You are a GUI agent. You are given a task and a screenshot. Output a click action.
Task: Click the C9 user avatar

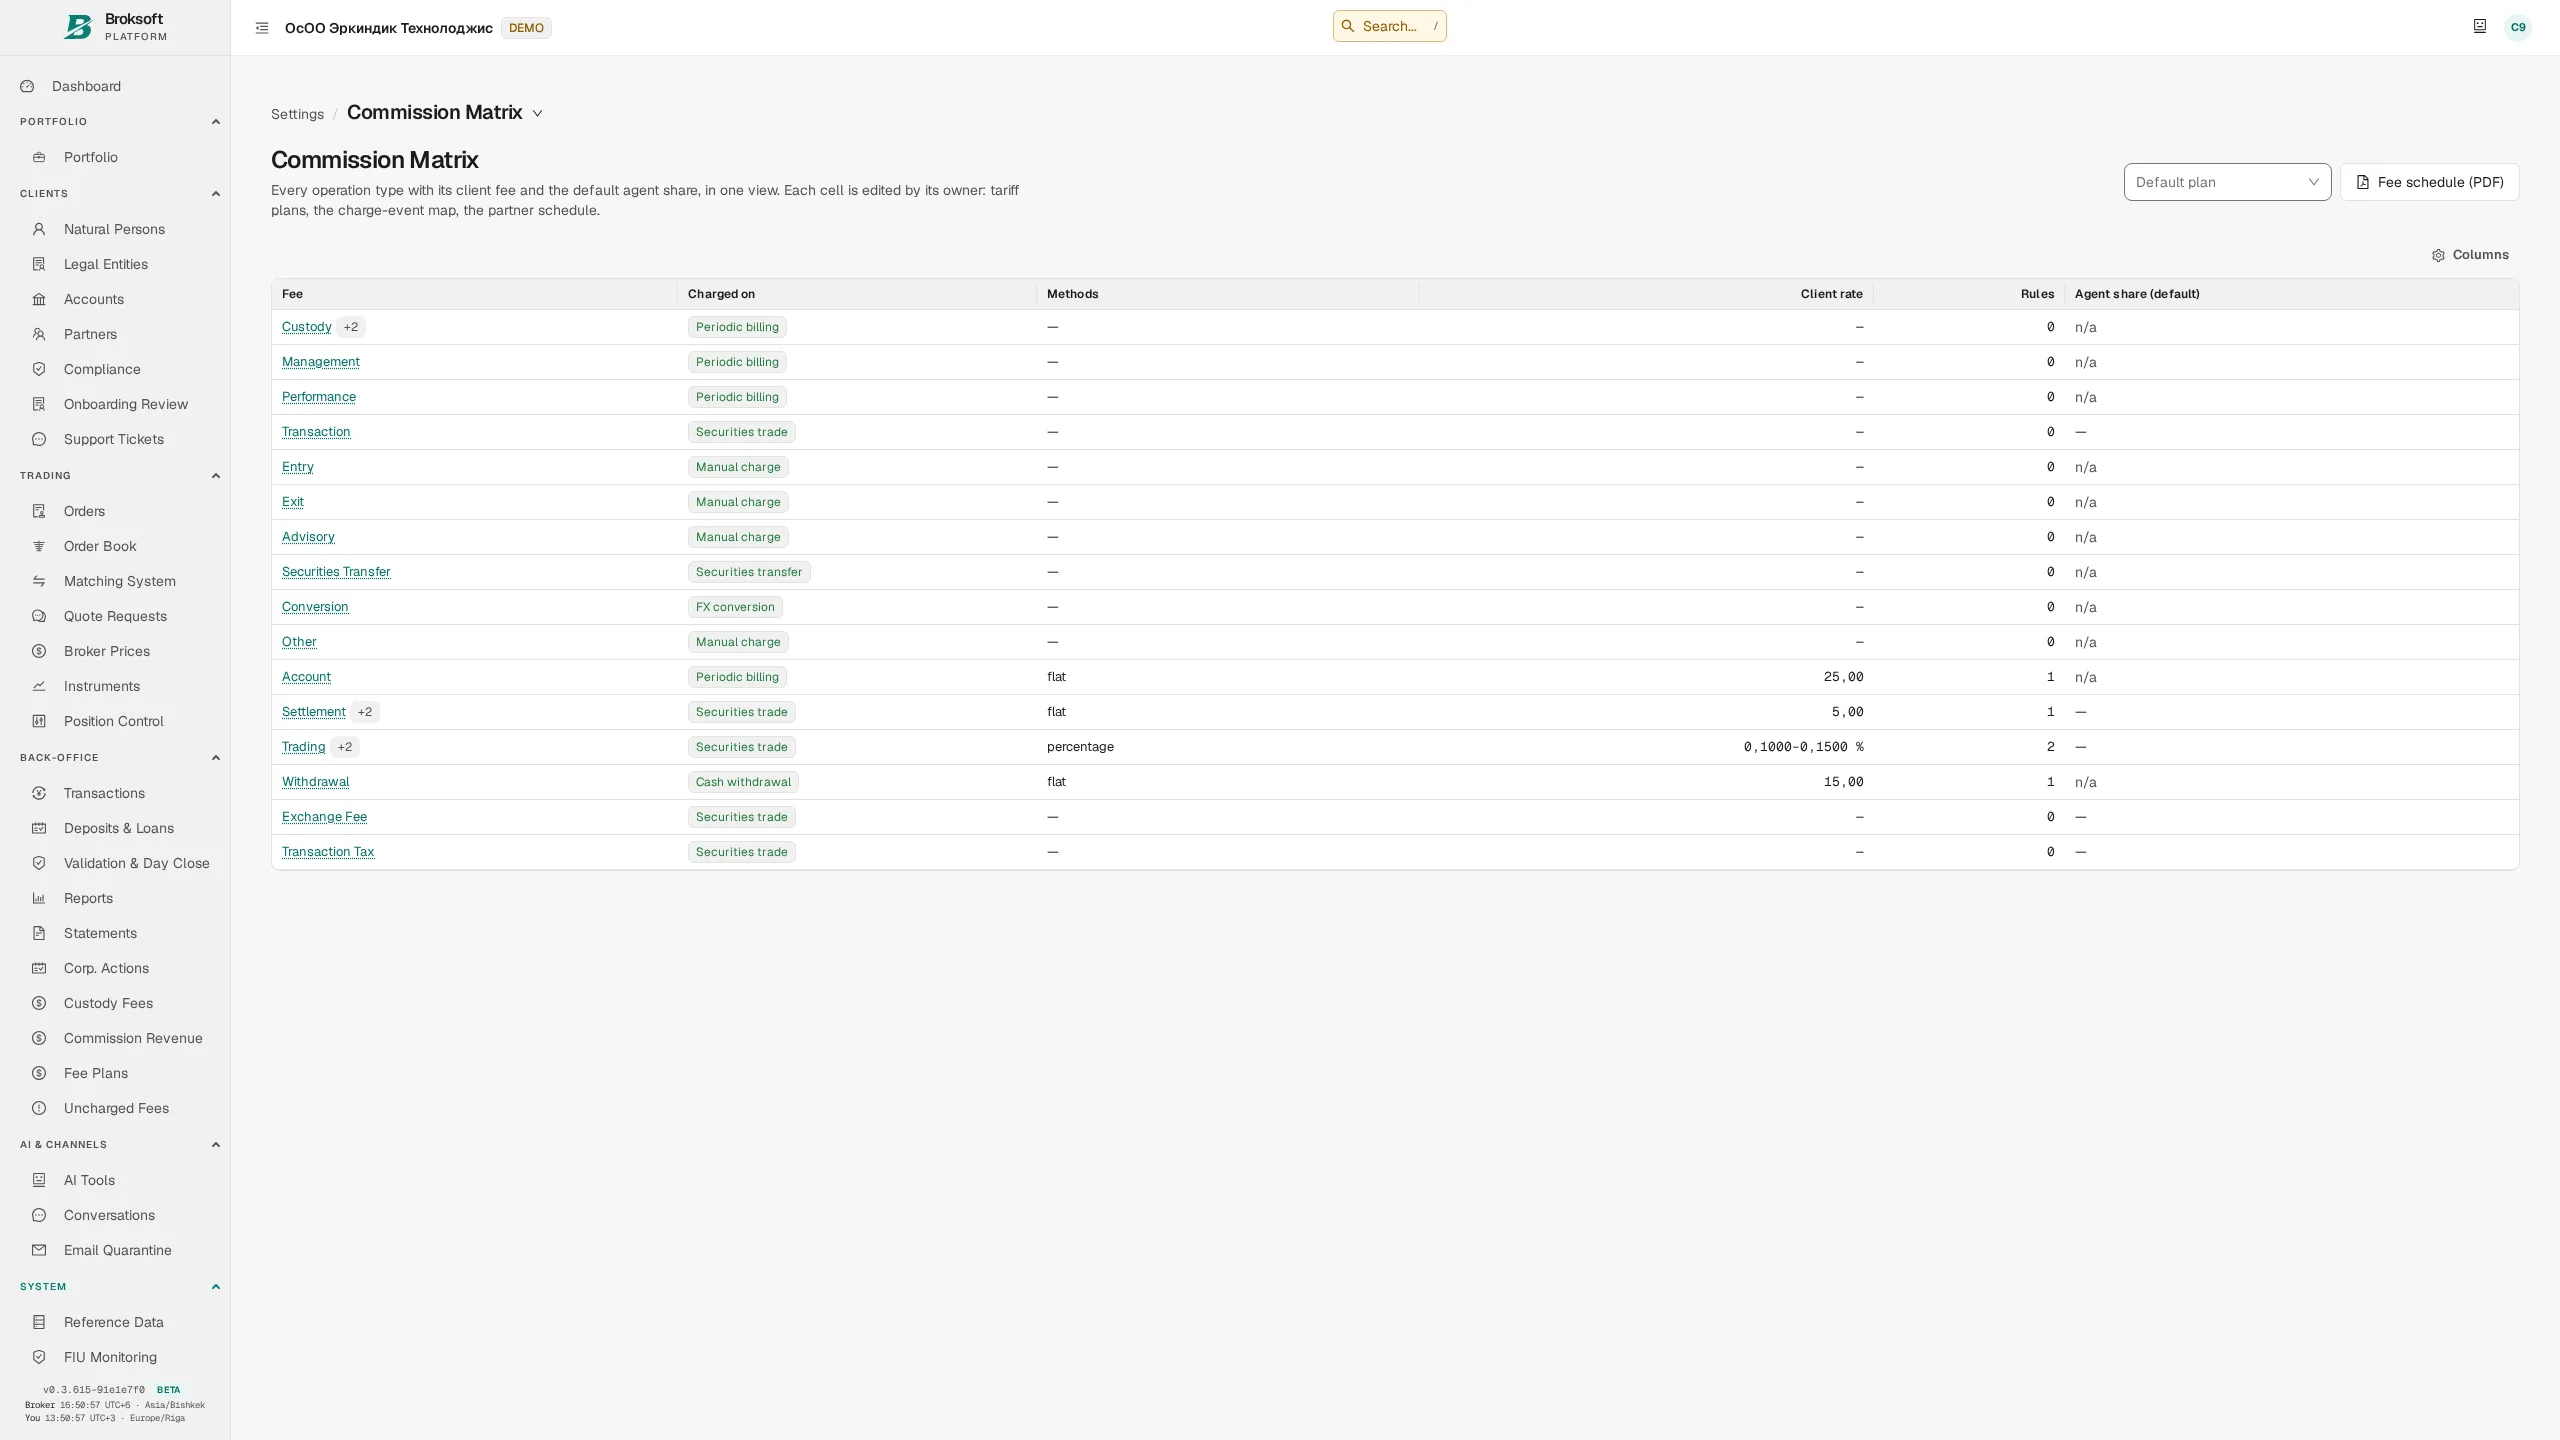point(2518,27)
